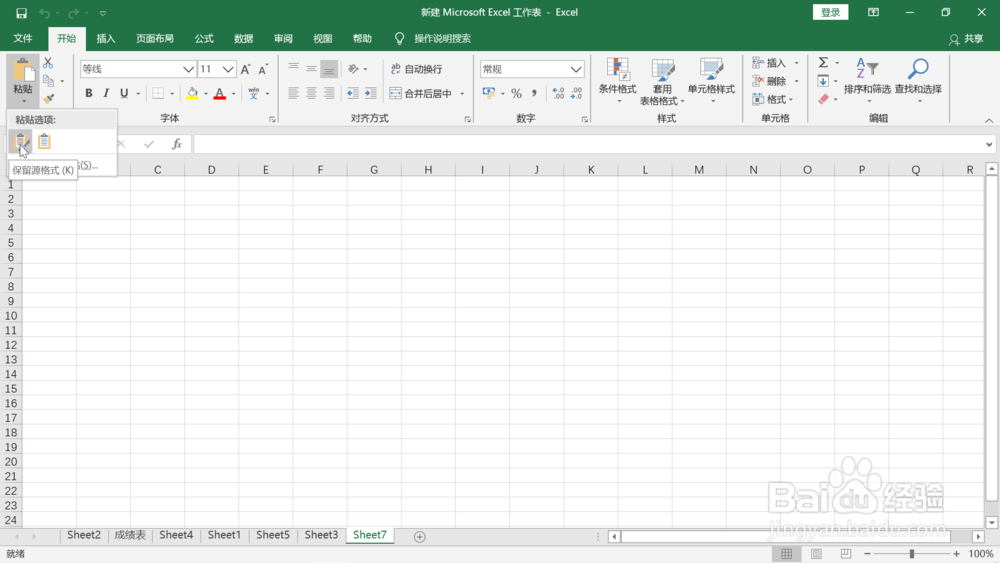
Task: Click the increase decimal icon
Action: coord(559,94)
